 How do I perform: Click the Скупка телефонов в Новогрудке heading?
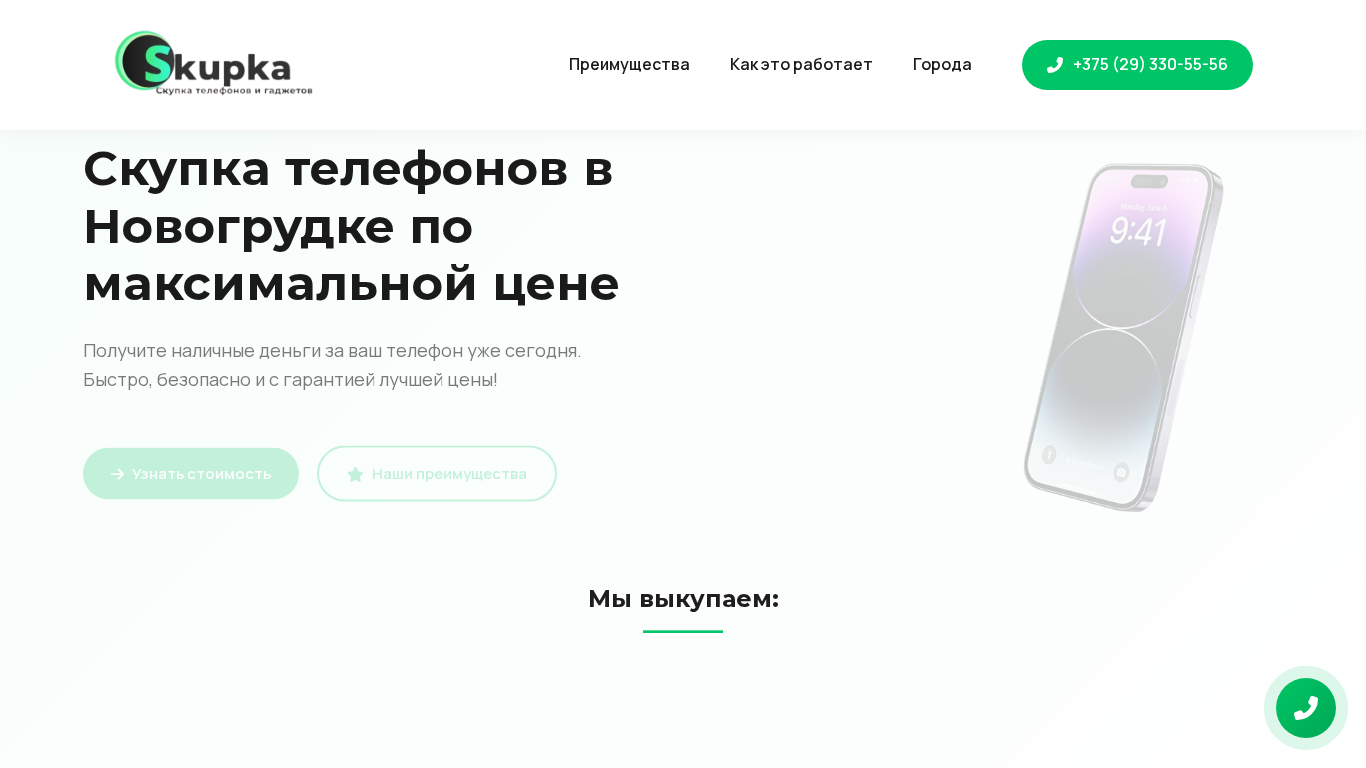352,225
